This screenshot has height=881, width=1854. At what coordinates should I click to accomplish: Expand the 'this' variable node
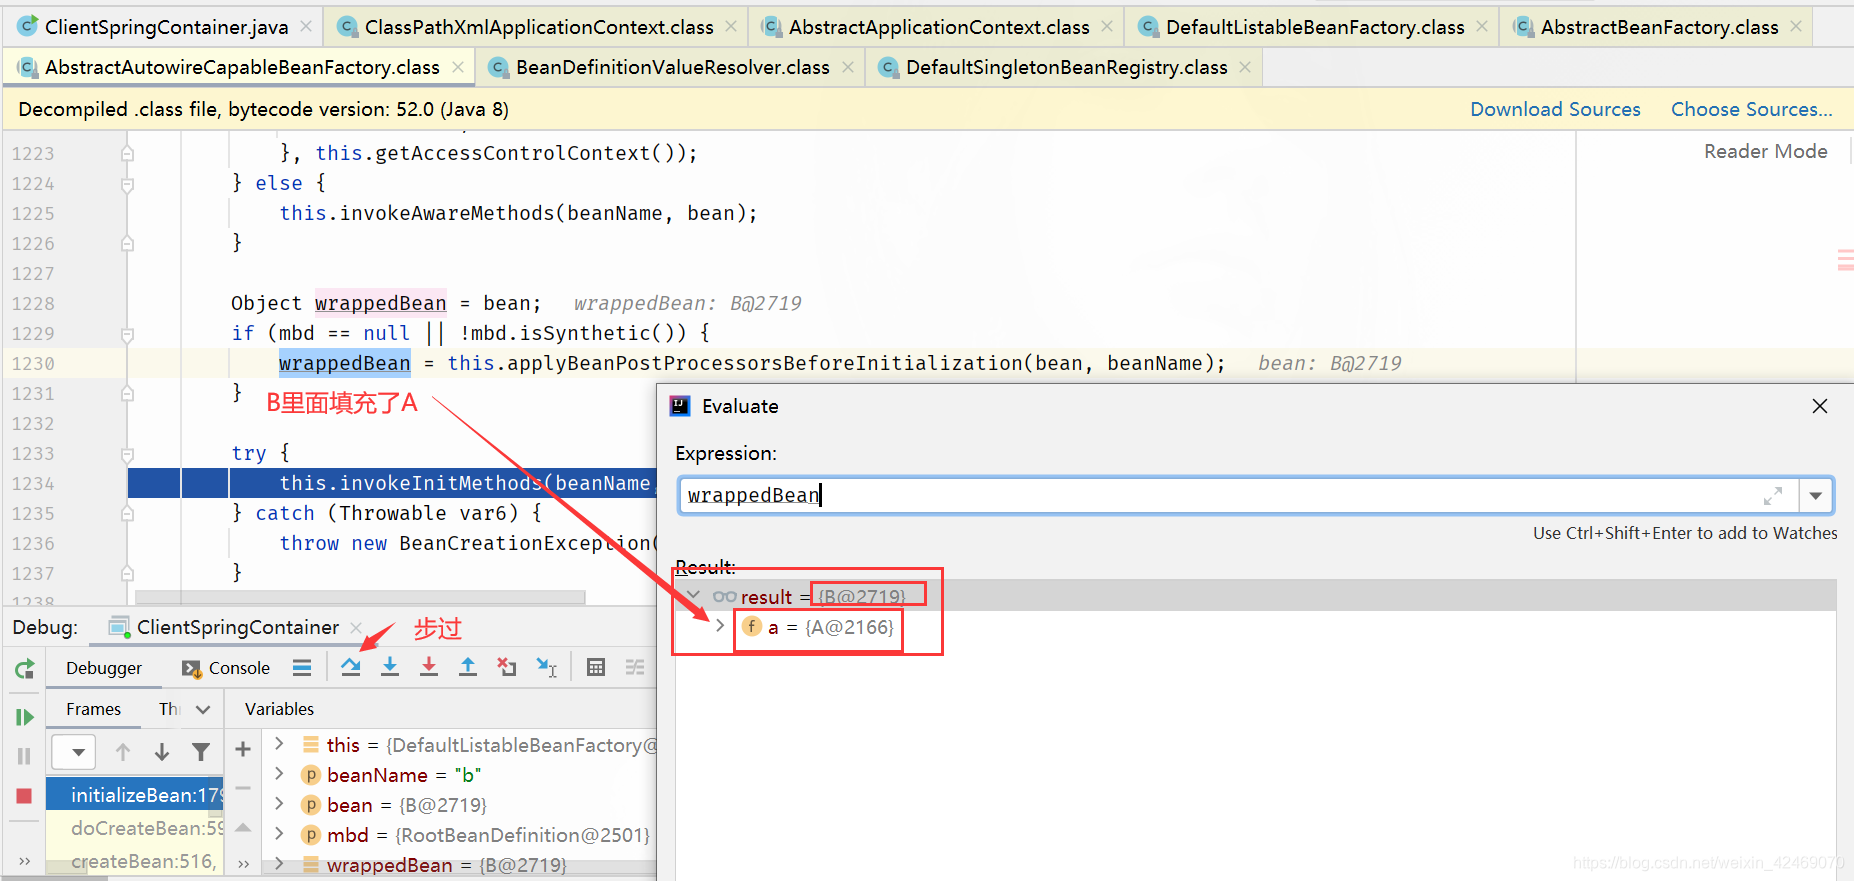[x=280, y=744]
